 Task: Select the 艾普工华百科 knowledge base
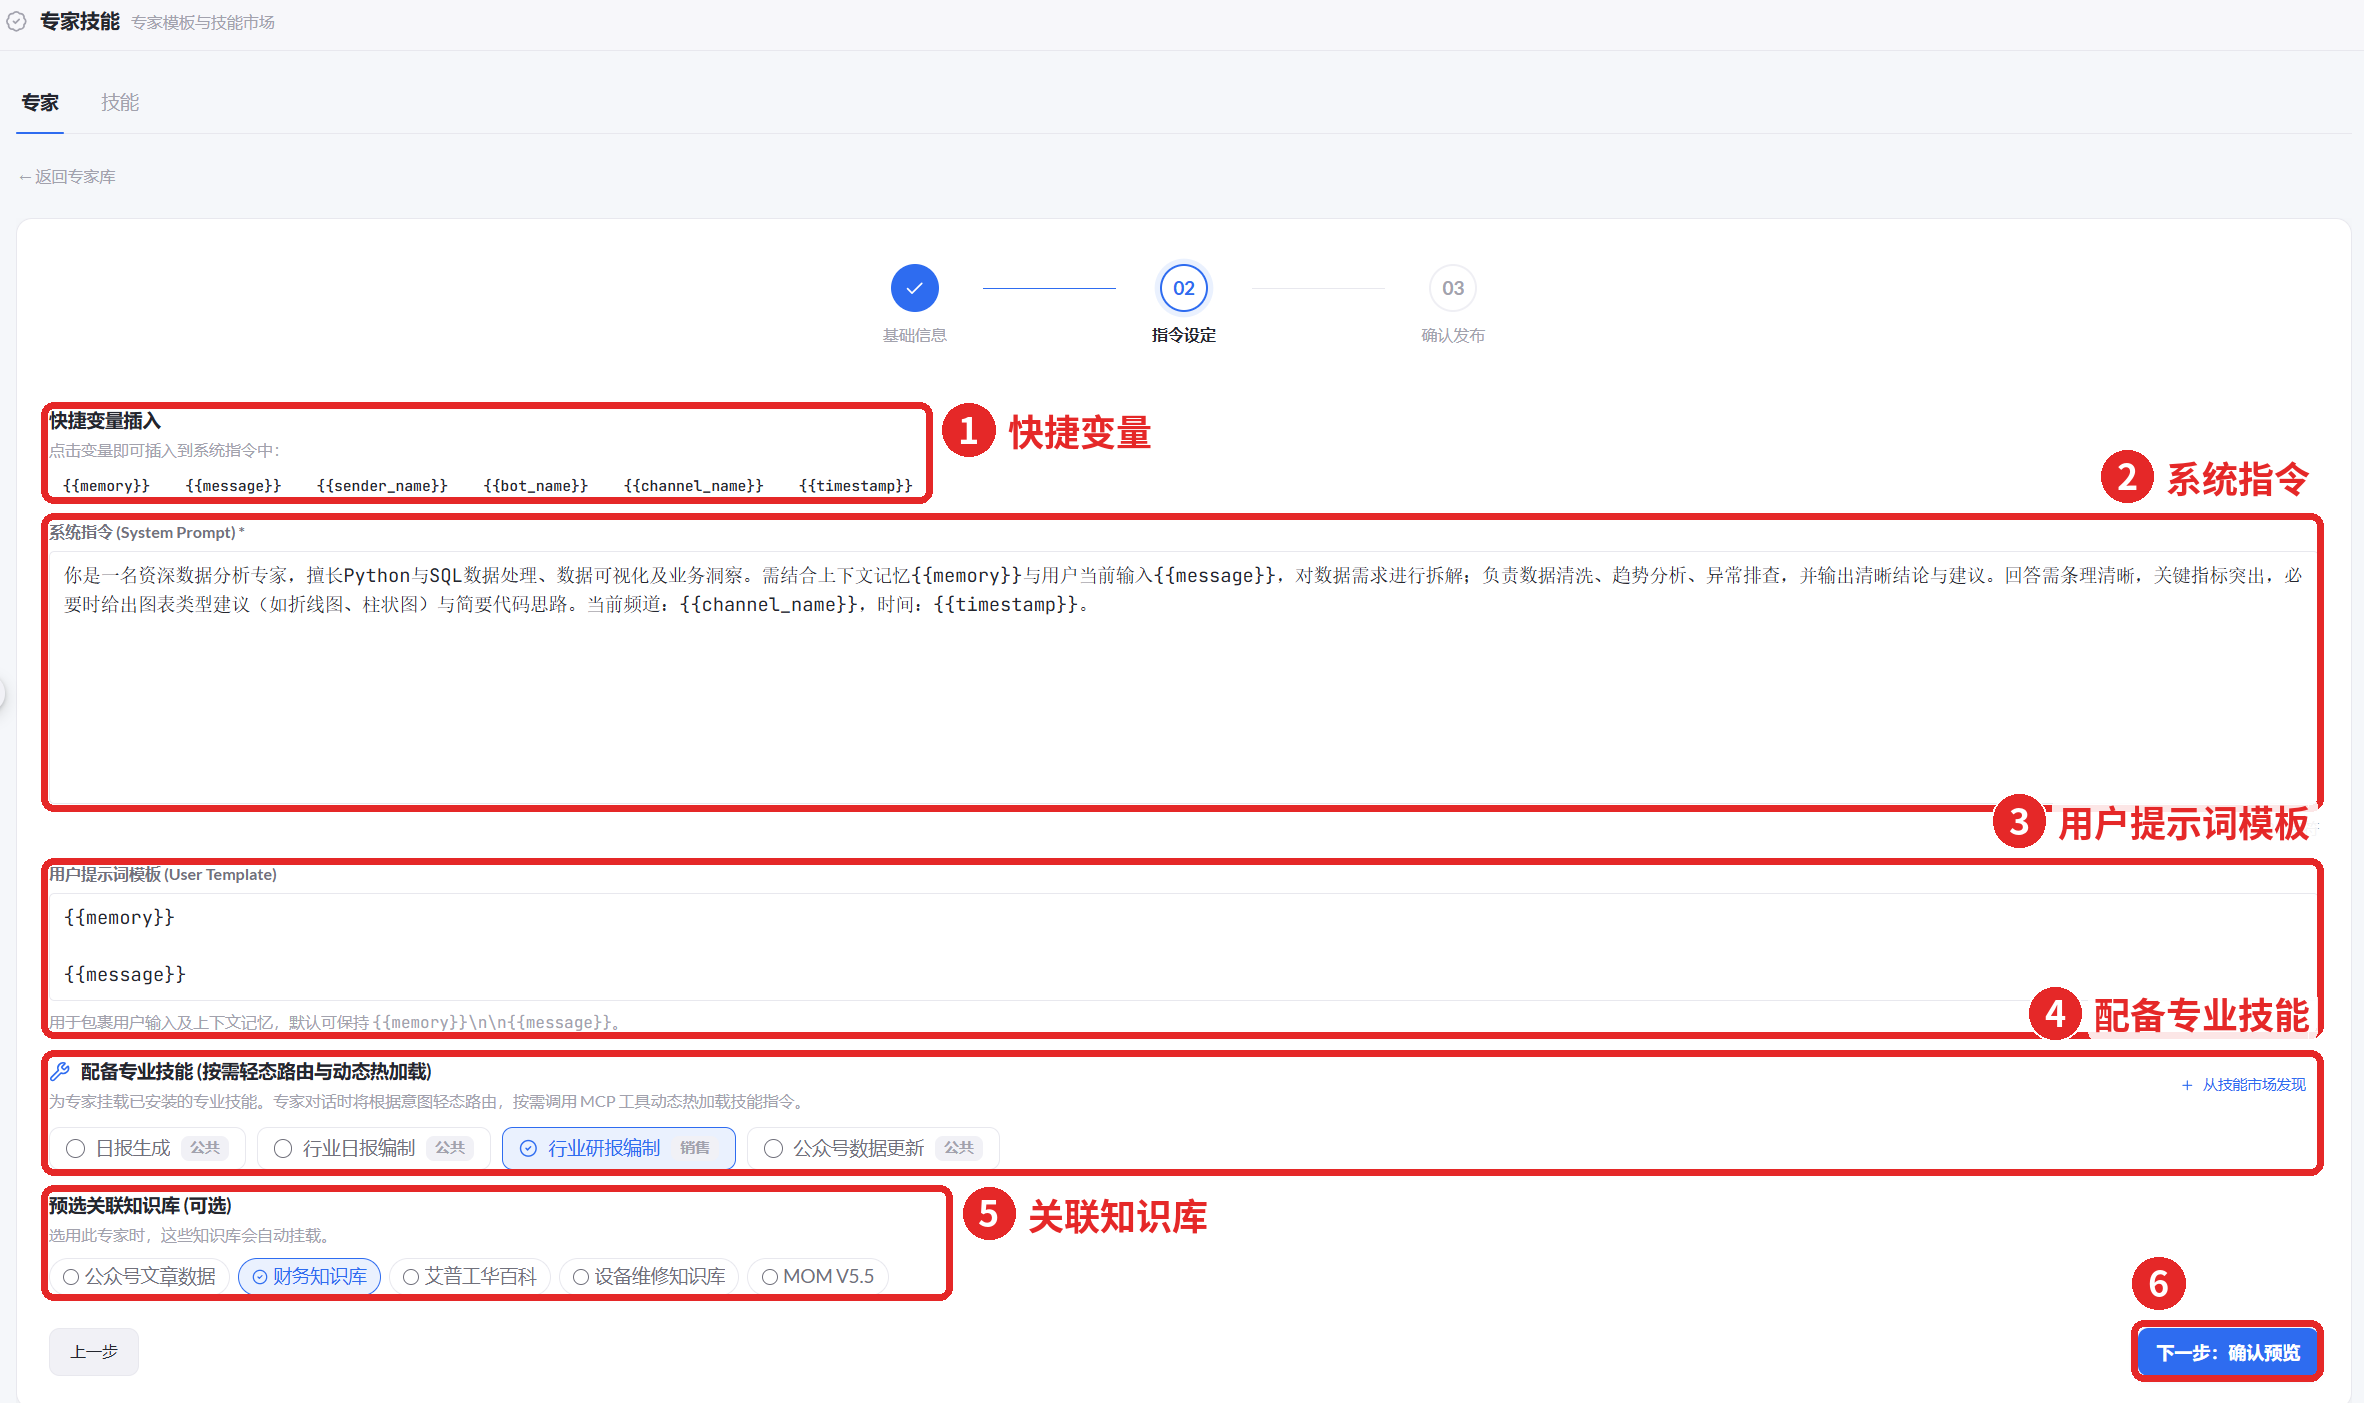pos(469,1276)
